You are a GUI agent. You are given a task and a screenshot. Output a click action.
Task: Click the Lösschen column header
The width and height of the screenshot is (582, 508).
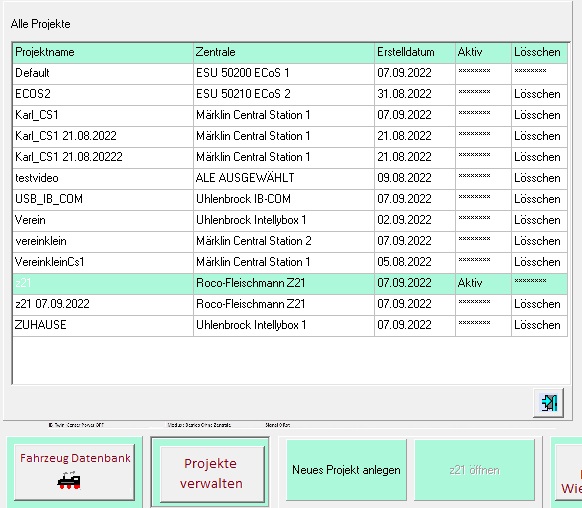(x=540, y=52)
